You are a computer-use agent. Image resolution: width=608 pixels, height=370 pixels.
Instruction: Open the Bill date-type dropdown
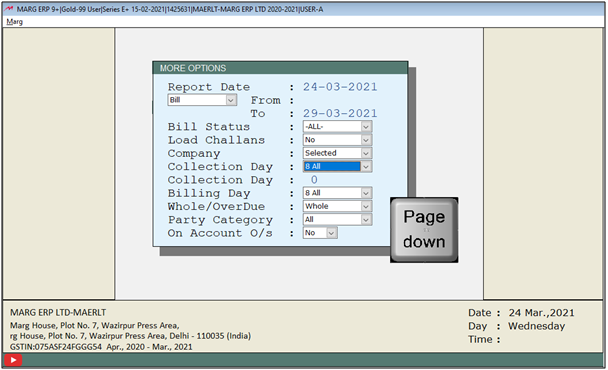pyautogui.click(x=202, y=100)
